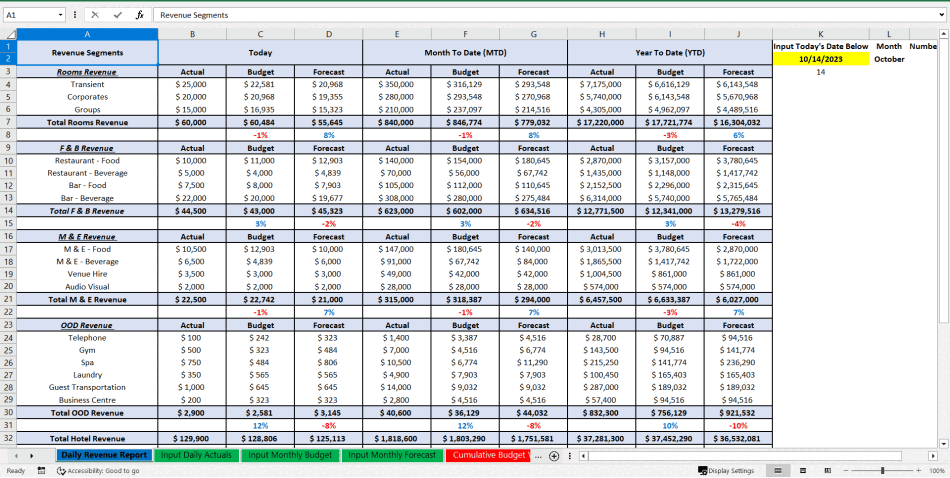The image size is (950, 478).
Task: Select column A header
Action: tap(87, 34)
